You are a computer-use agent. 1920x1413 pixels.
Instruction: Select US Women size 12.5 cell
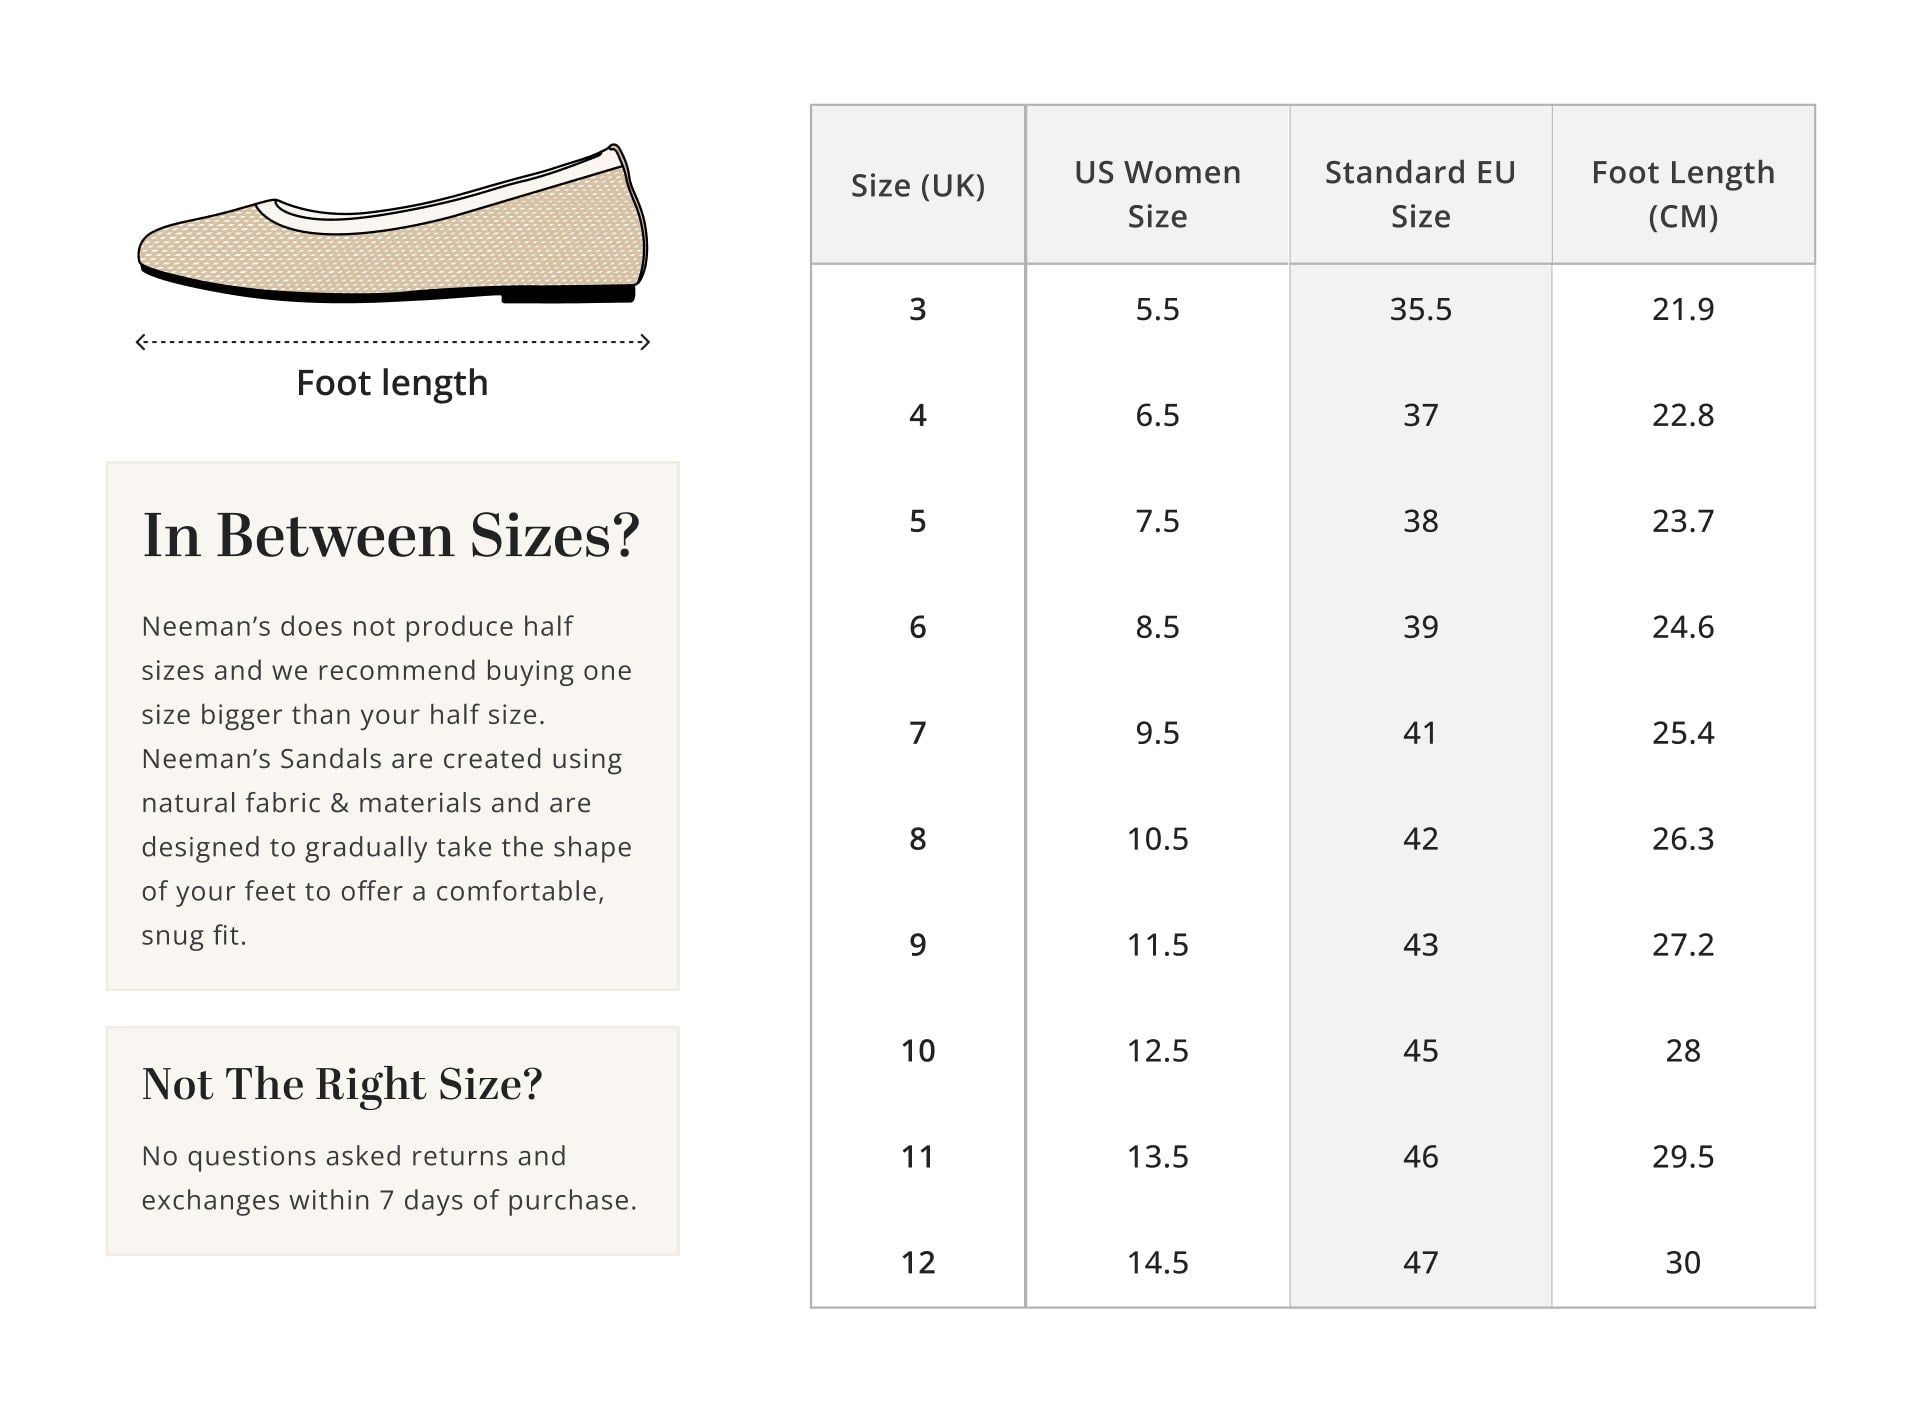tap(1157, 1051)
